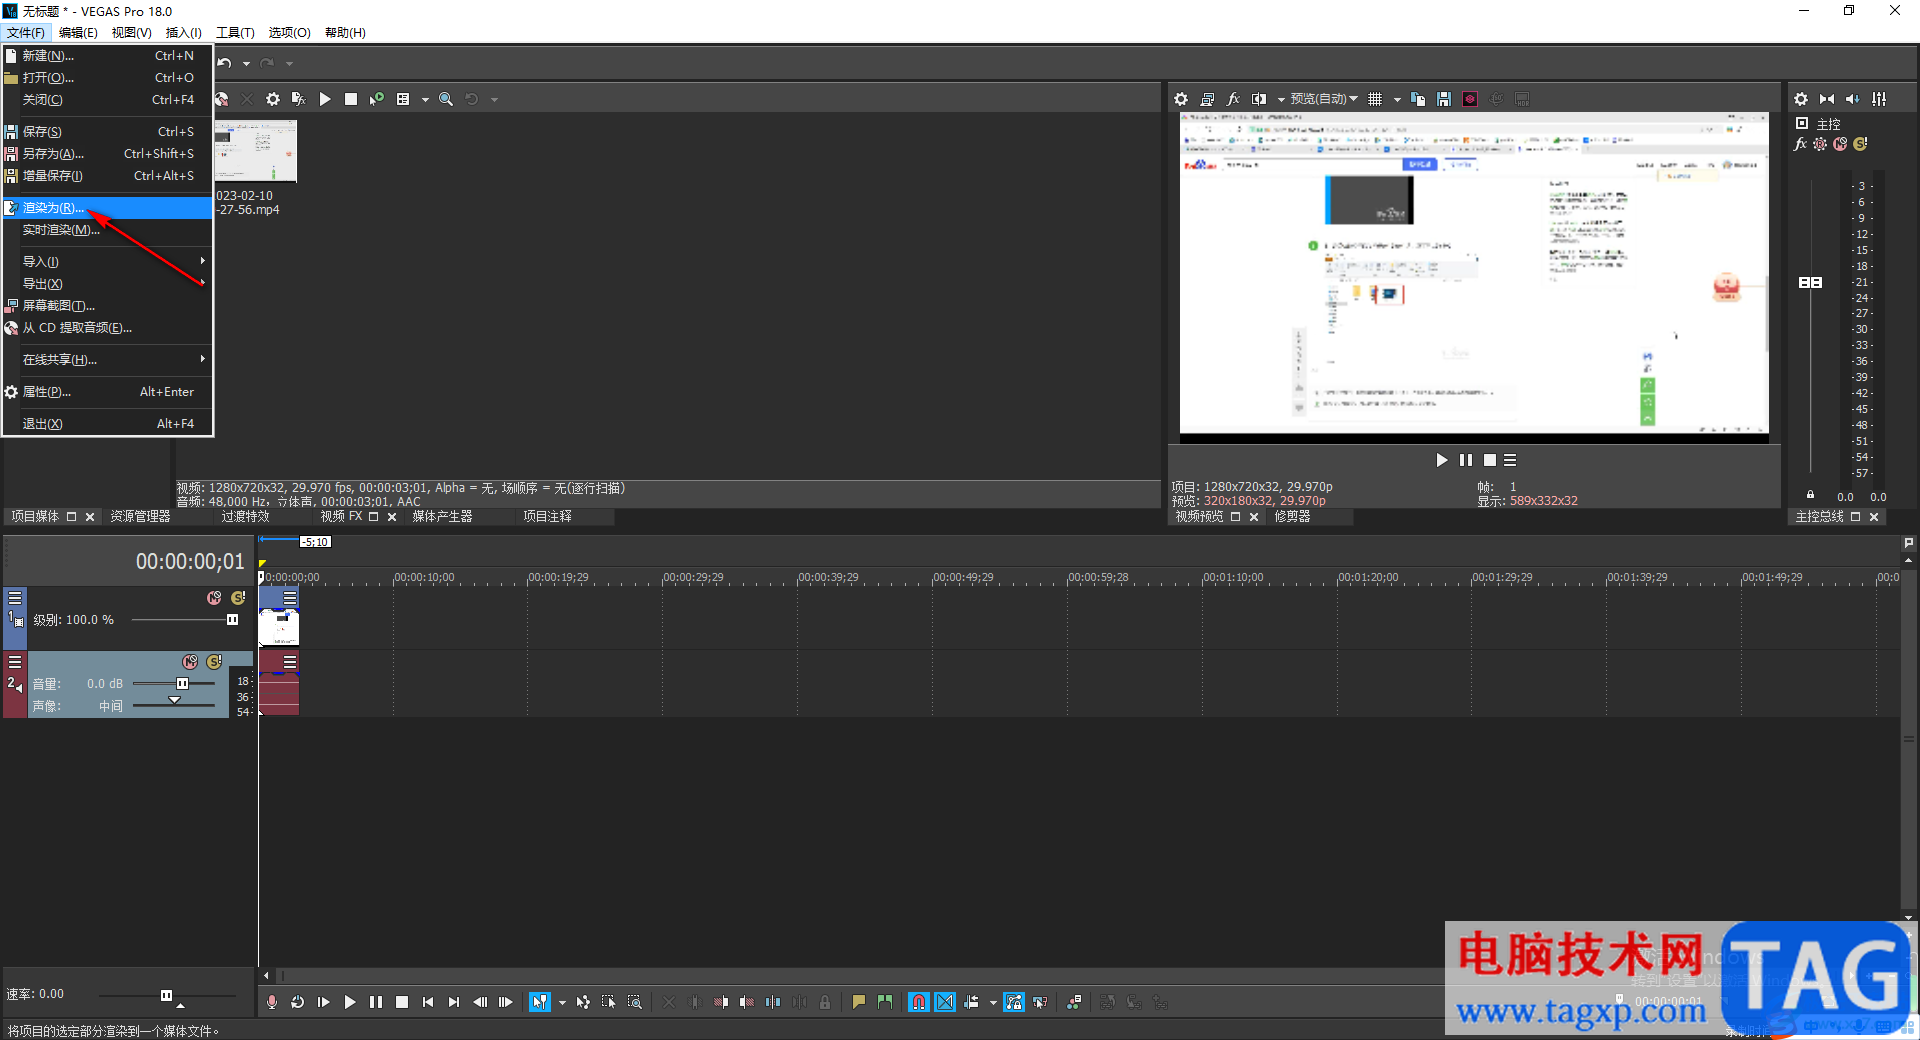This screenshot has width=1920, height=1040.
Task: Open the File menu in the menu bar
Action: [x=26, y=32]
